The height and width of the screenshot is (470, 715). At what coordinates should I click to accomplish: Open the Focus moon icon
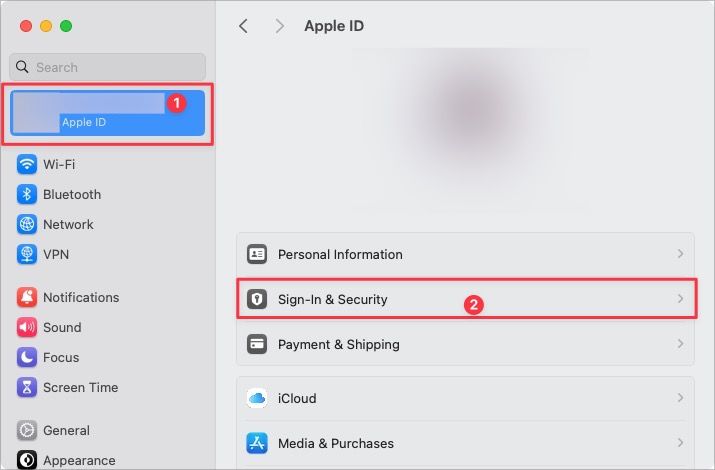point(27,358)
